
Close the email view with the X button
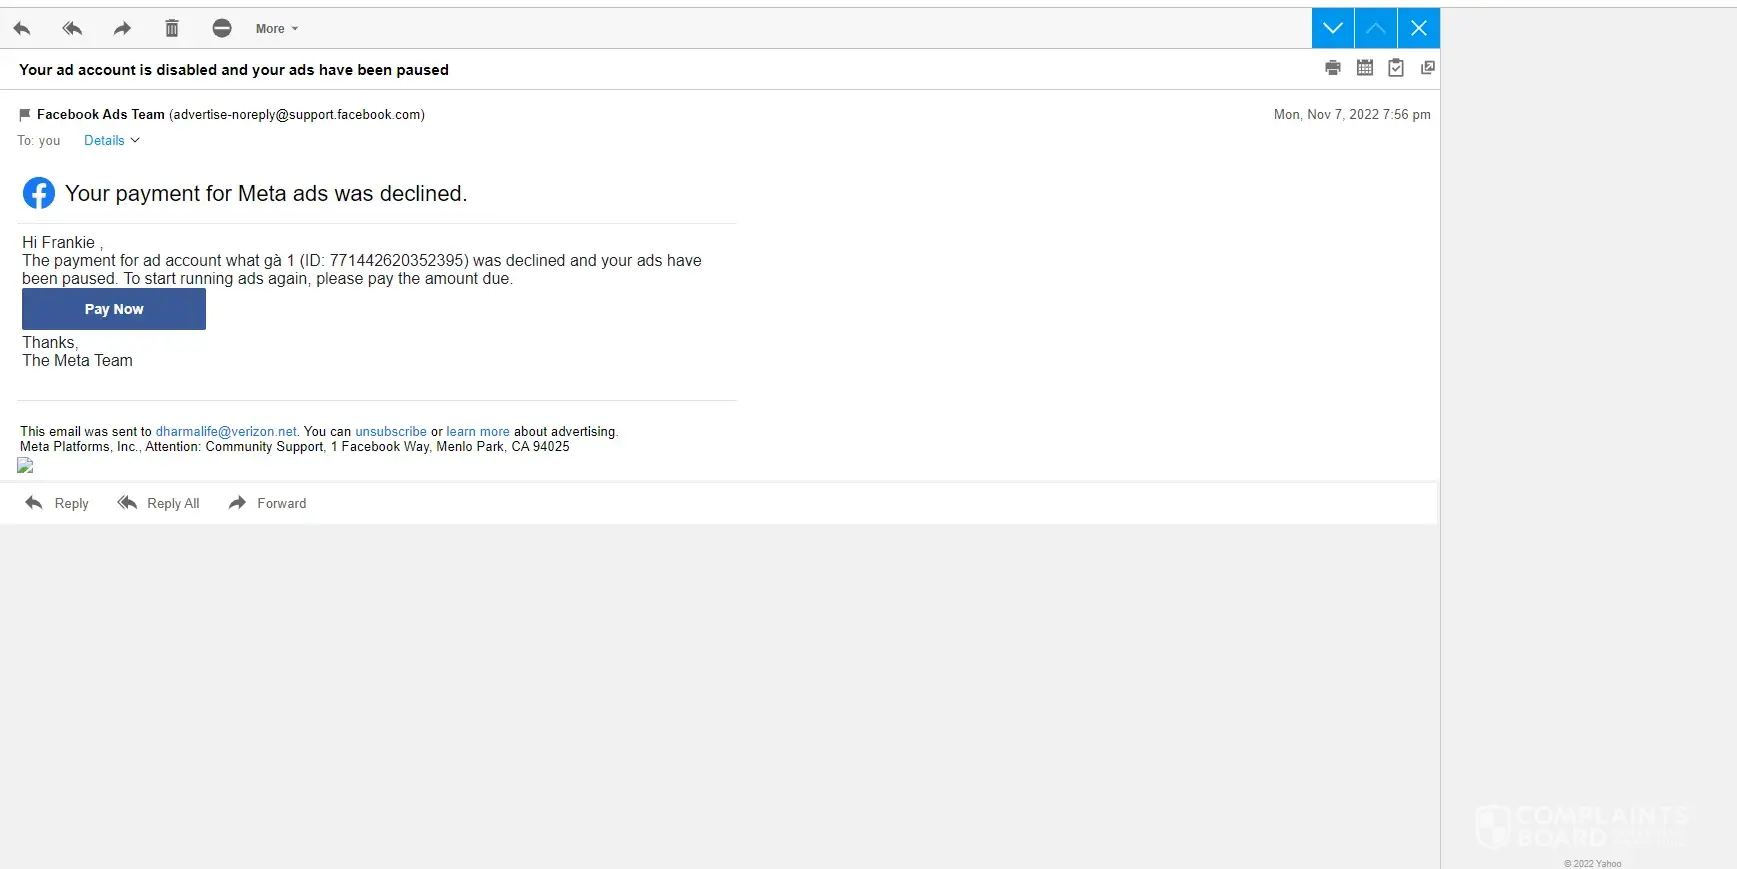click(1419, 28)
